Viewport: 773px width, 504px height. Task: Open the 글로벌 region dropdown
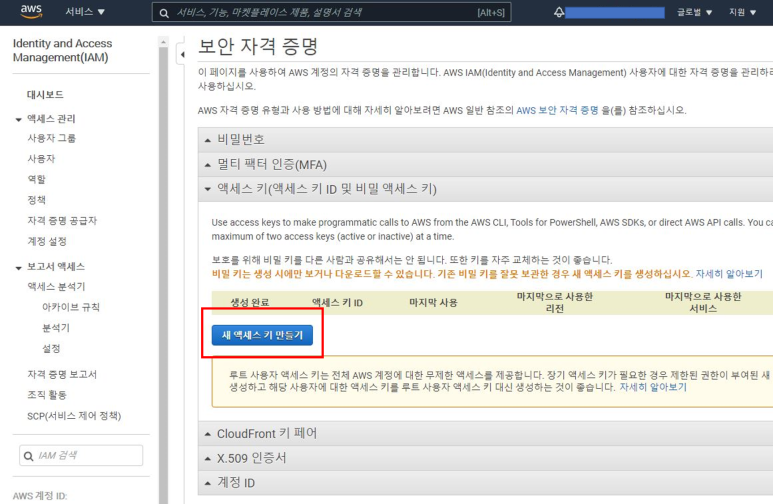[x=694, y=12]
